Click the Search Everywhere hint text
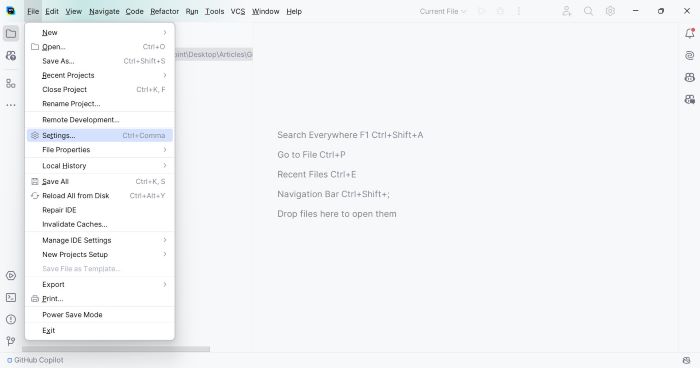700x368 pixels. click(x=350, y=135)
